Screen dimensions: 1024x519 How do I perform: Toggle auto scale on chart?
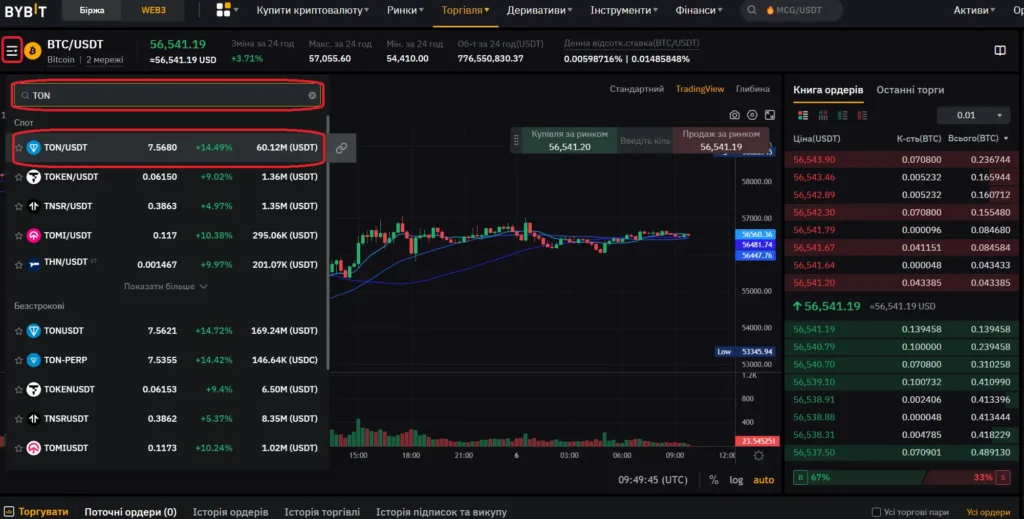pos(763,480)
